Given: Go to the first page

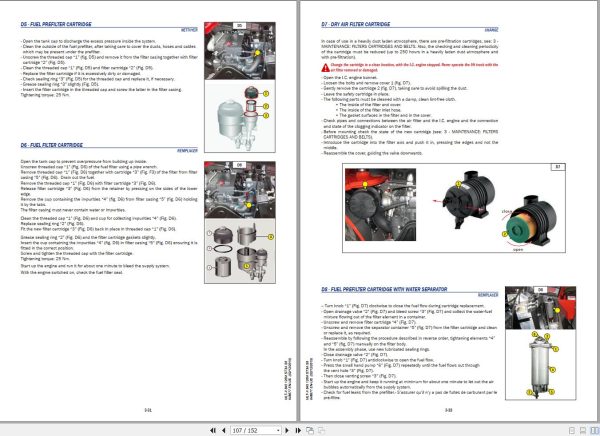Looking at the screenshot, I should click(x=213, y=431).
